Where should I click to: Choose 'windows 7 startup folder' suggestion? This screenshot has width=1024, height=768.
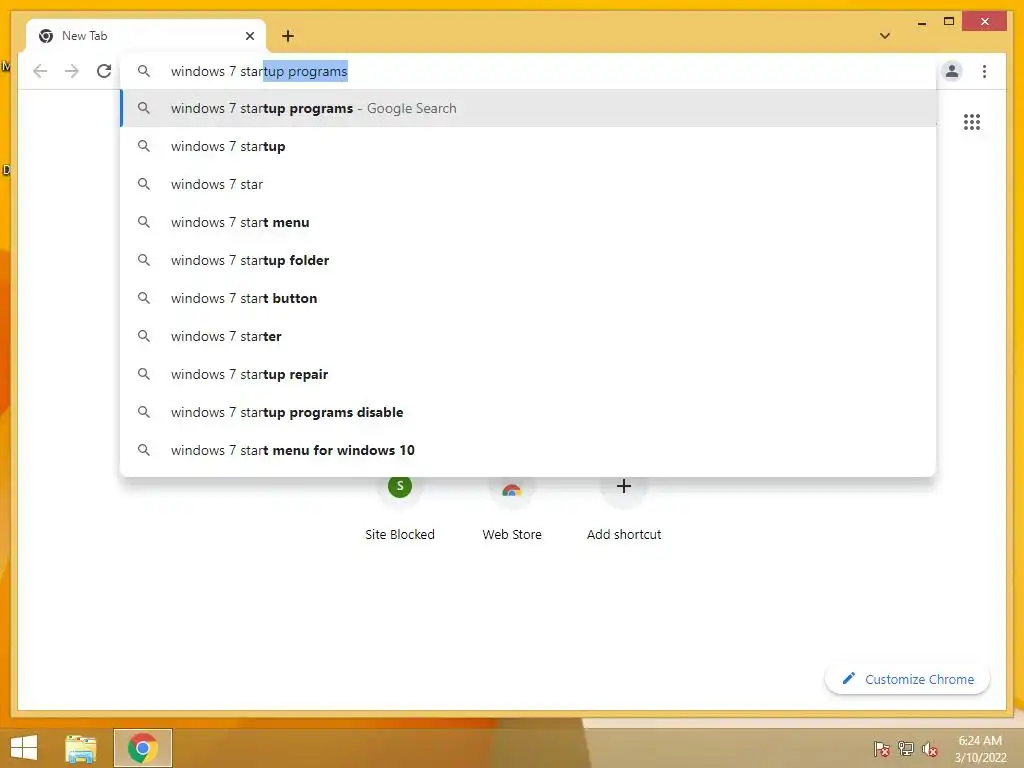coord(528,260)
